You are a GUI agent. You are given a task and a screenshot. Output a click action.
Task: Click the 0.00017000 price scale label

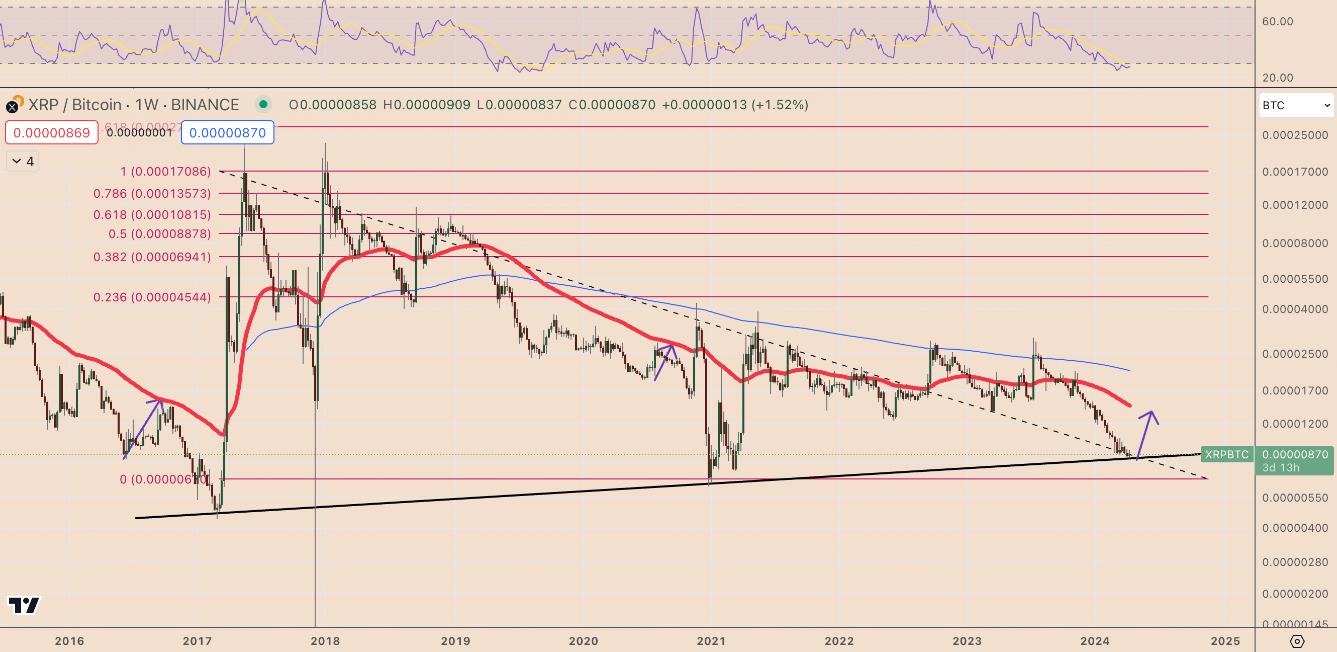[x=1294, y=171]
